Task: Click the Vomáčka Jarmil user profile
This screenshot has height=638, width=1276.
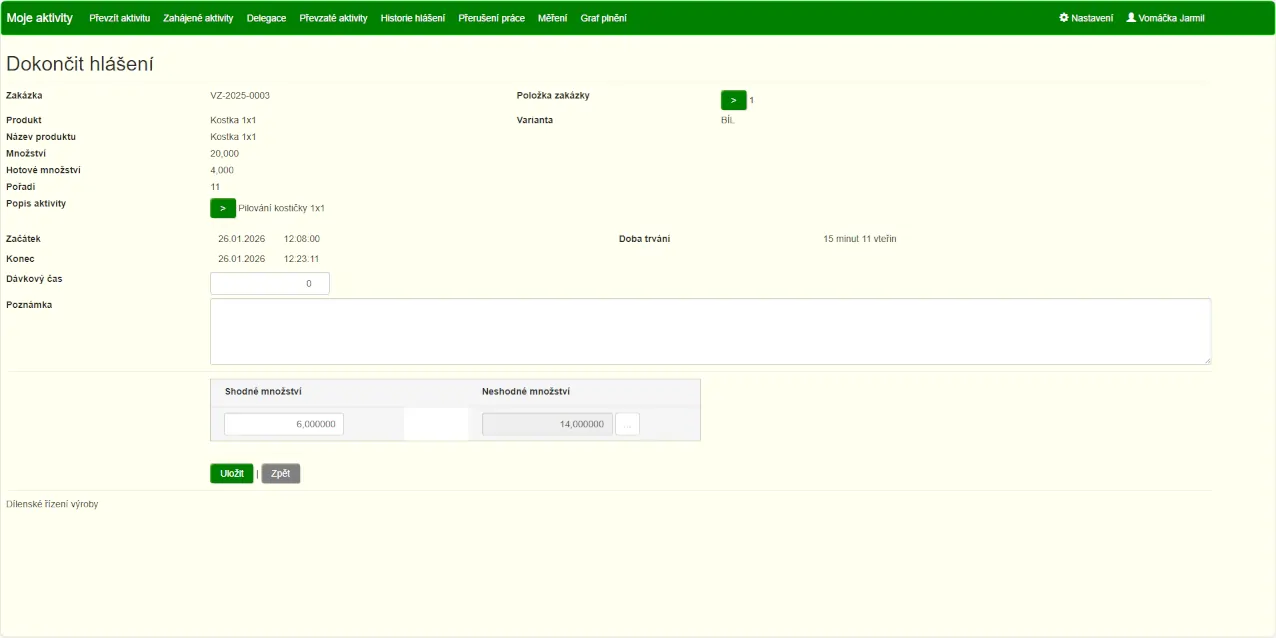Action: (x=1165, y=18)
